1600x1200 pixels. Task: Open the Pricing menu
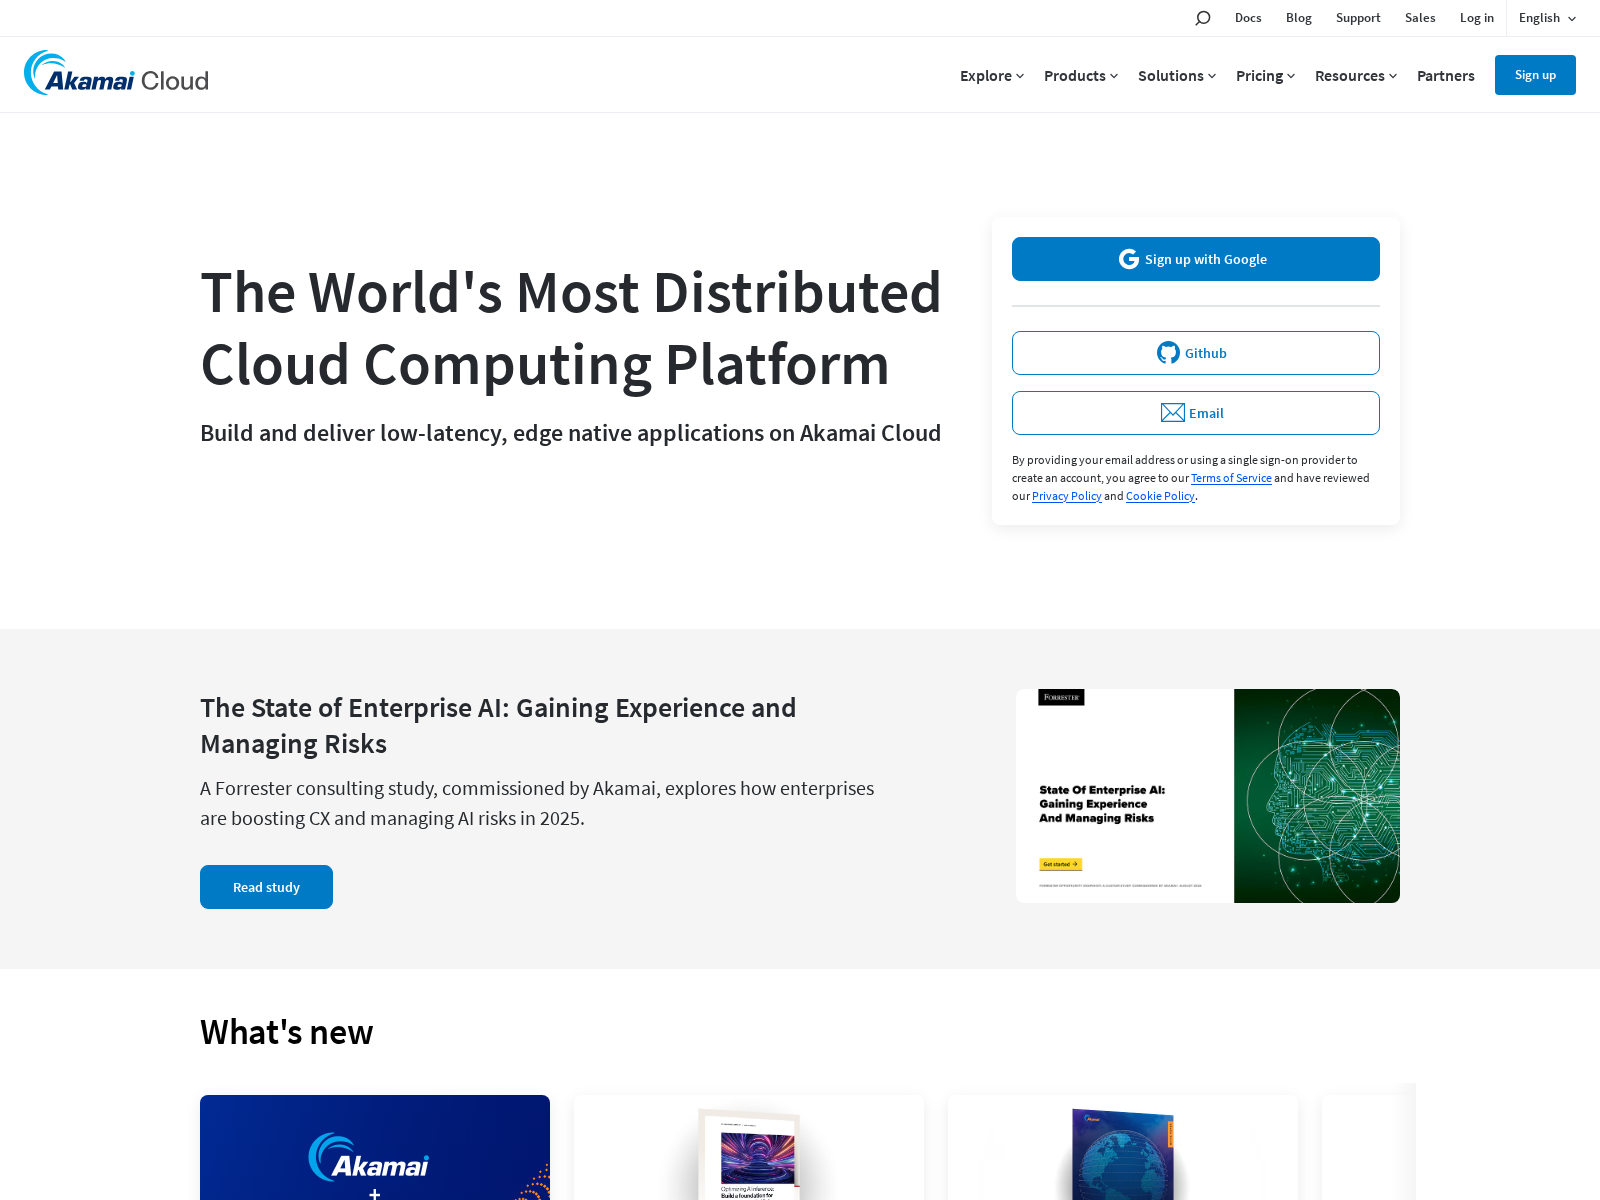[1264, 75]
